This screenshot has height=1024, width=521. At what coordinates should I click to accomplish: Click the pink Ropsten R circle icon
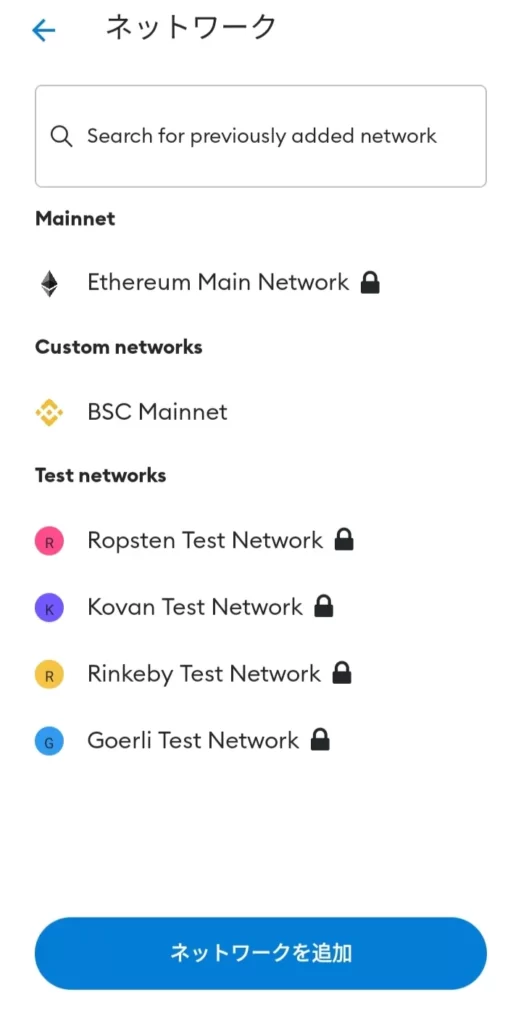coord(49,541)
